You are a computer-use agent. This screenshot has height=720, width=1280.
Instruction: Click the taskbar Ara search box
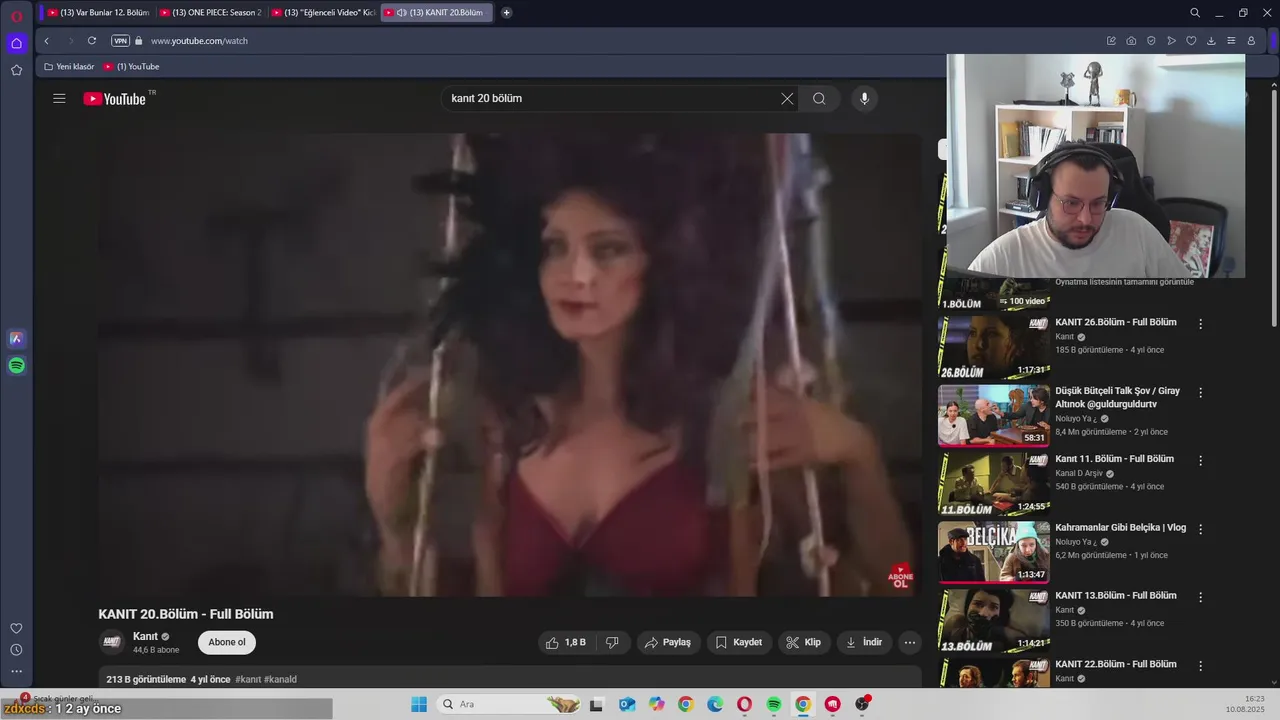(510, 704)
